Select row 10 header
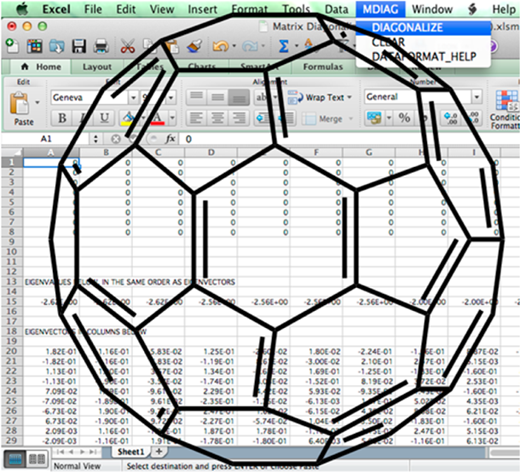The width and height of the screenshot is (520, 472). pyautogui.click(x=12, y=252)
